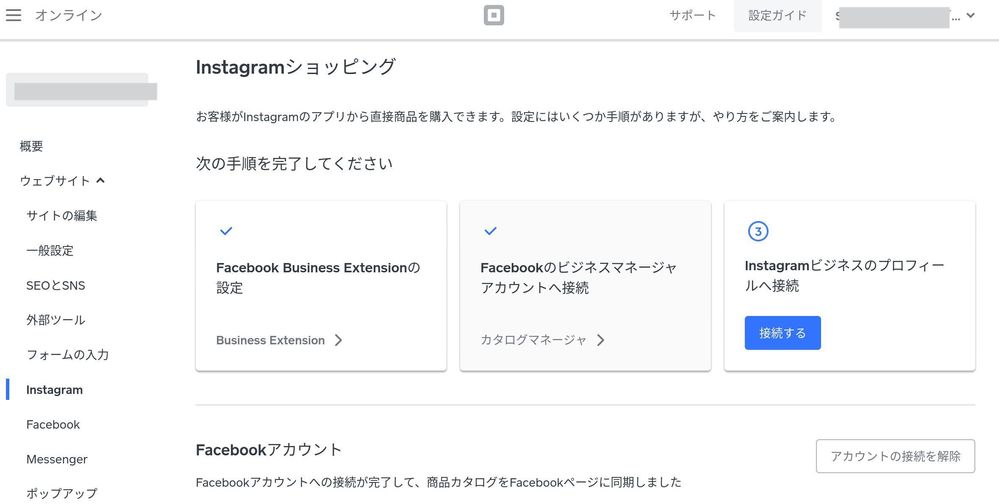Image resolution: width=999 pixels, height=504 pixels.
Task: Click the Square logo icon
Action: click(x=492, y=16)
